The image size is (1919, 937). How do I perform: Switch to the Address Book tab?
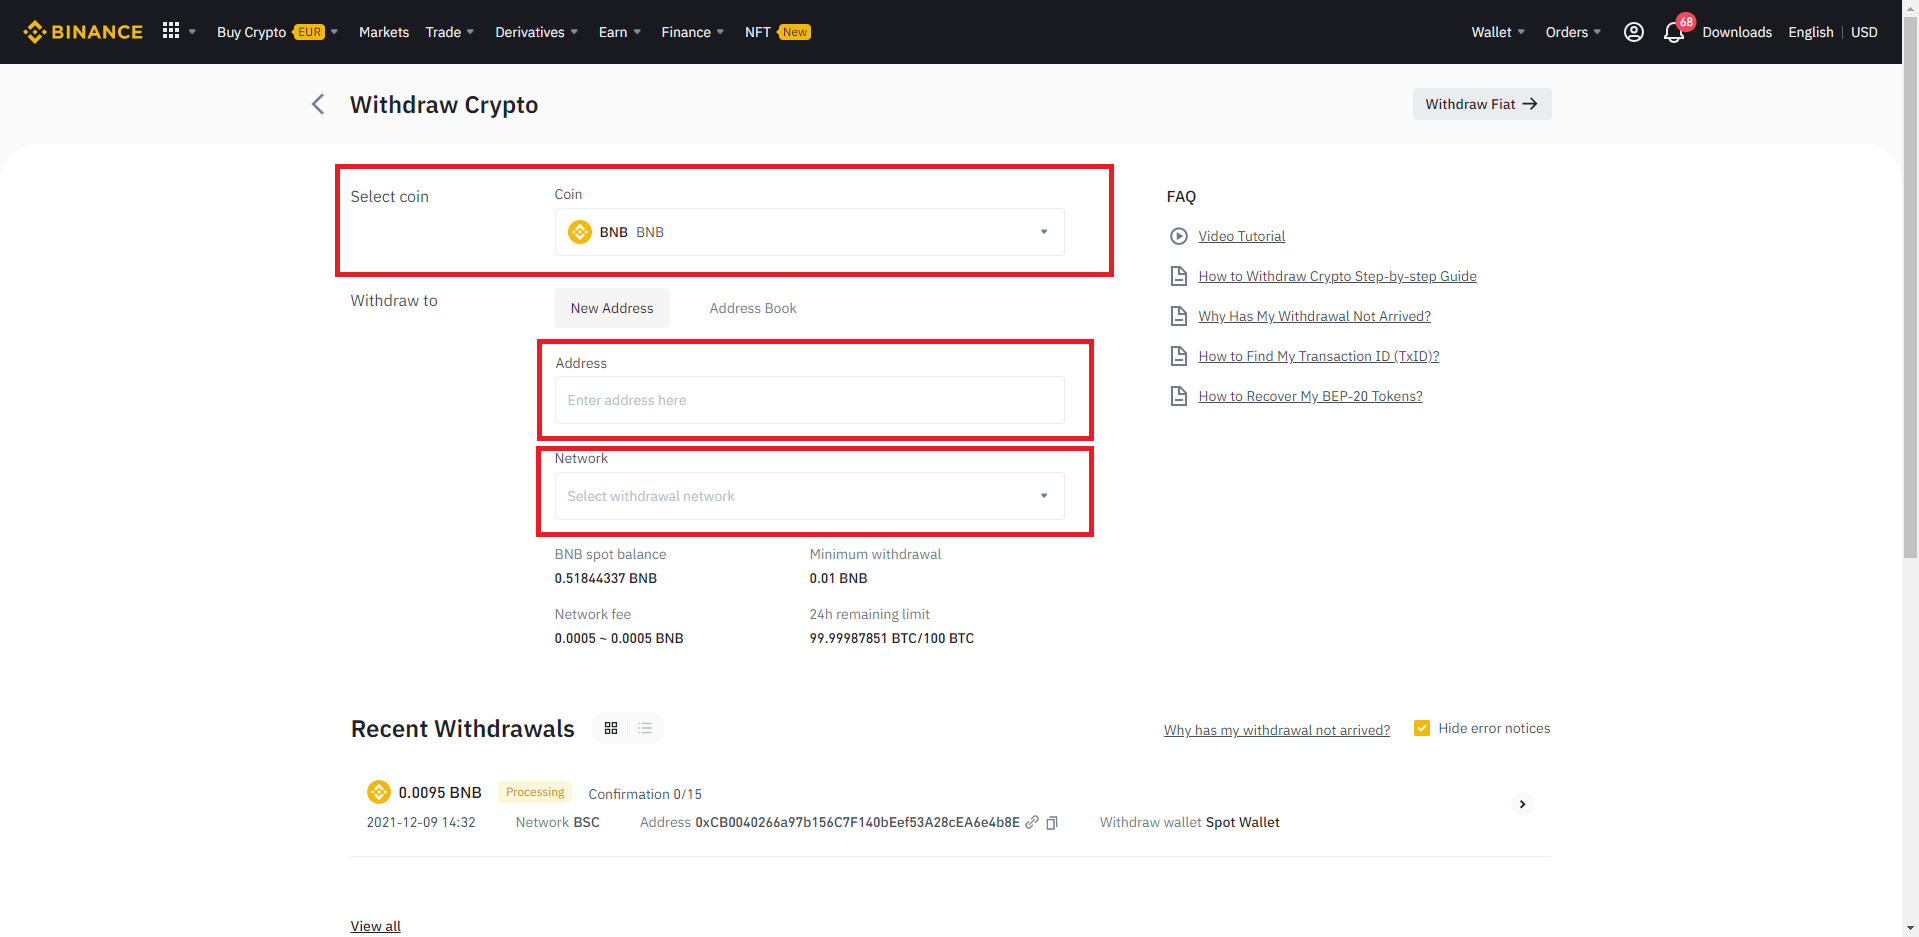(x=753, y=308)
